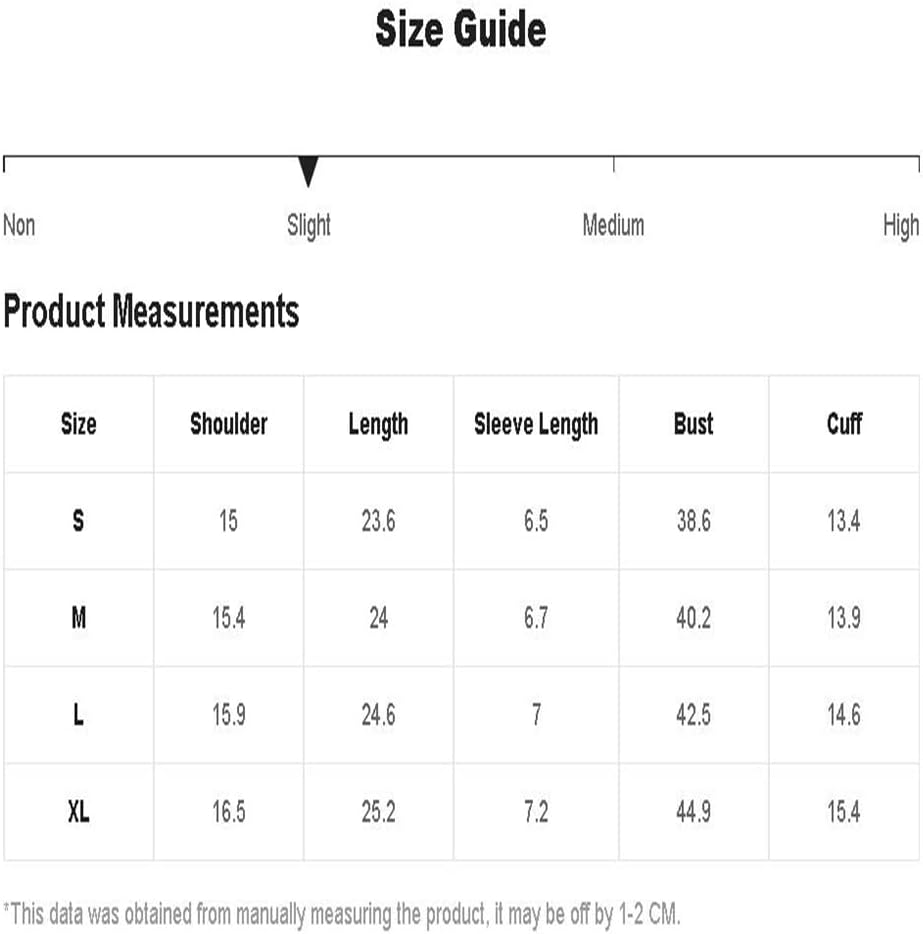Select the L size row label

coord(78,714)
